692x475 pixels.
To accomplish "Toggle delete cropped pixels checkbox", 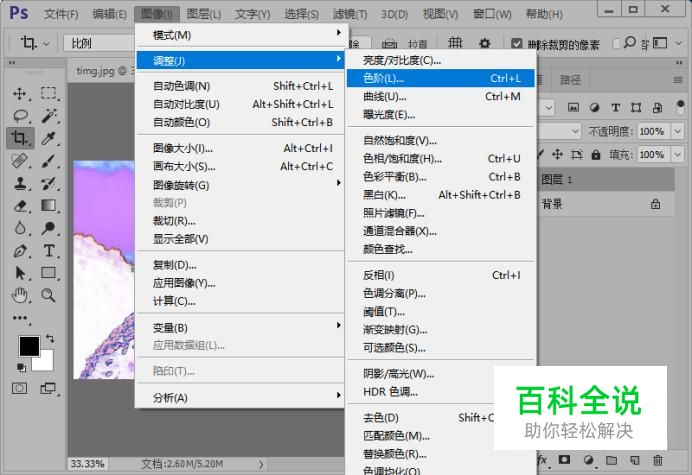I will coord(516,43).
